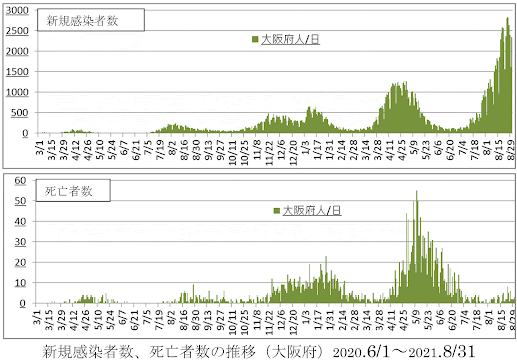Click the tallest death bar near 55 in May
This screenshot has width=517, height=362.
click(x=416, y=247)
